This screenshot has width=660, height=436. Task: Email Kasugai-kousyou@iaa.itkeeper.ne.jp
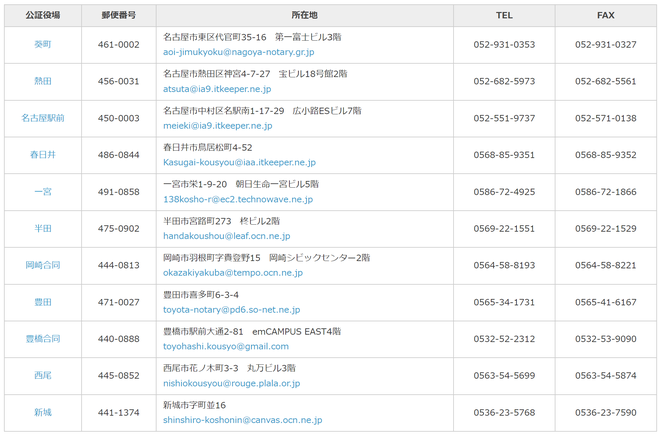coord(240,162)
